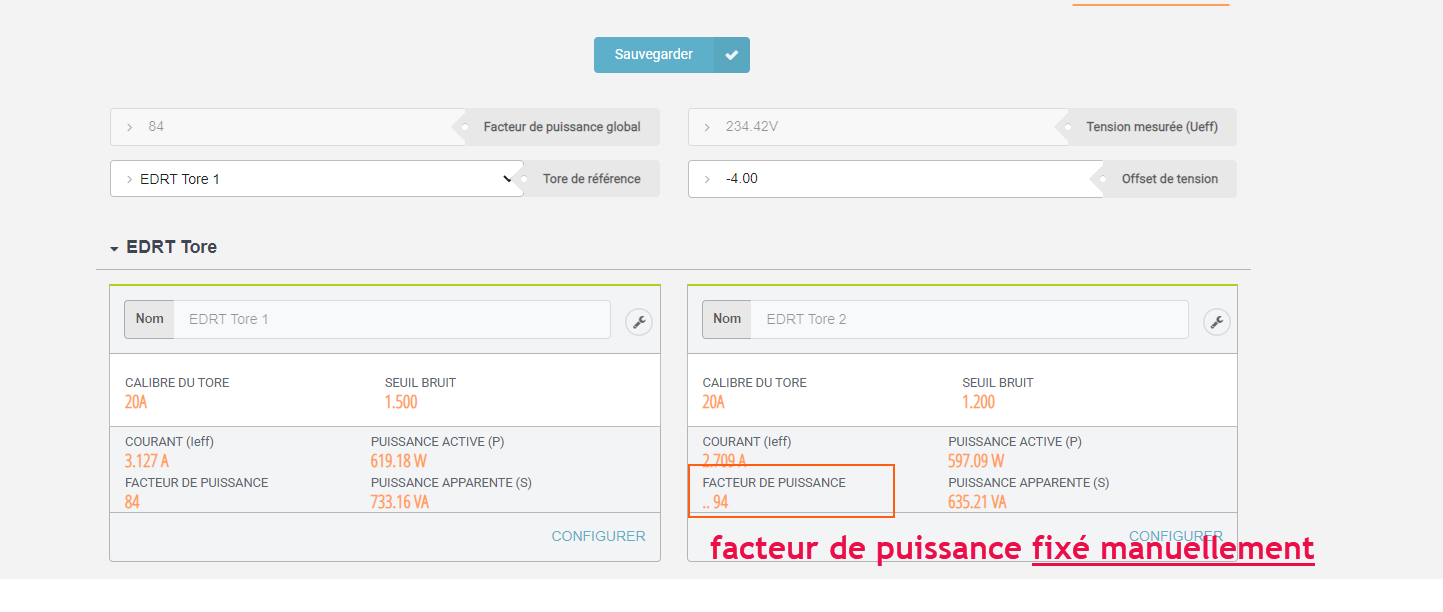Open wrench settings for EDRT Tore 1
The height and width of the screenshot is (612, 1443).
point(639,322)
